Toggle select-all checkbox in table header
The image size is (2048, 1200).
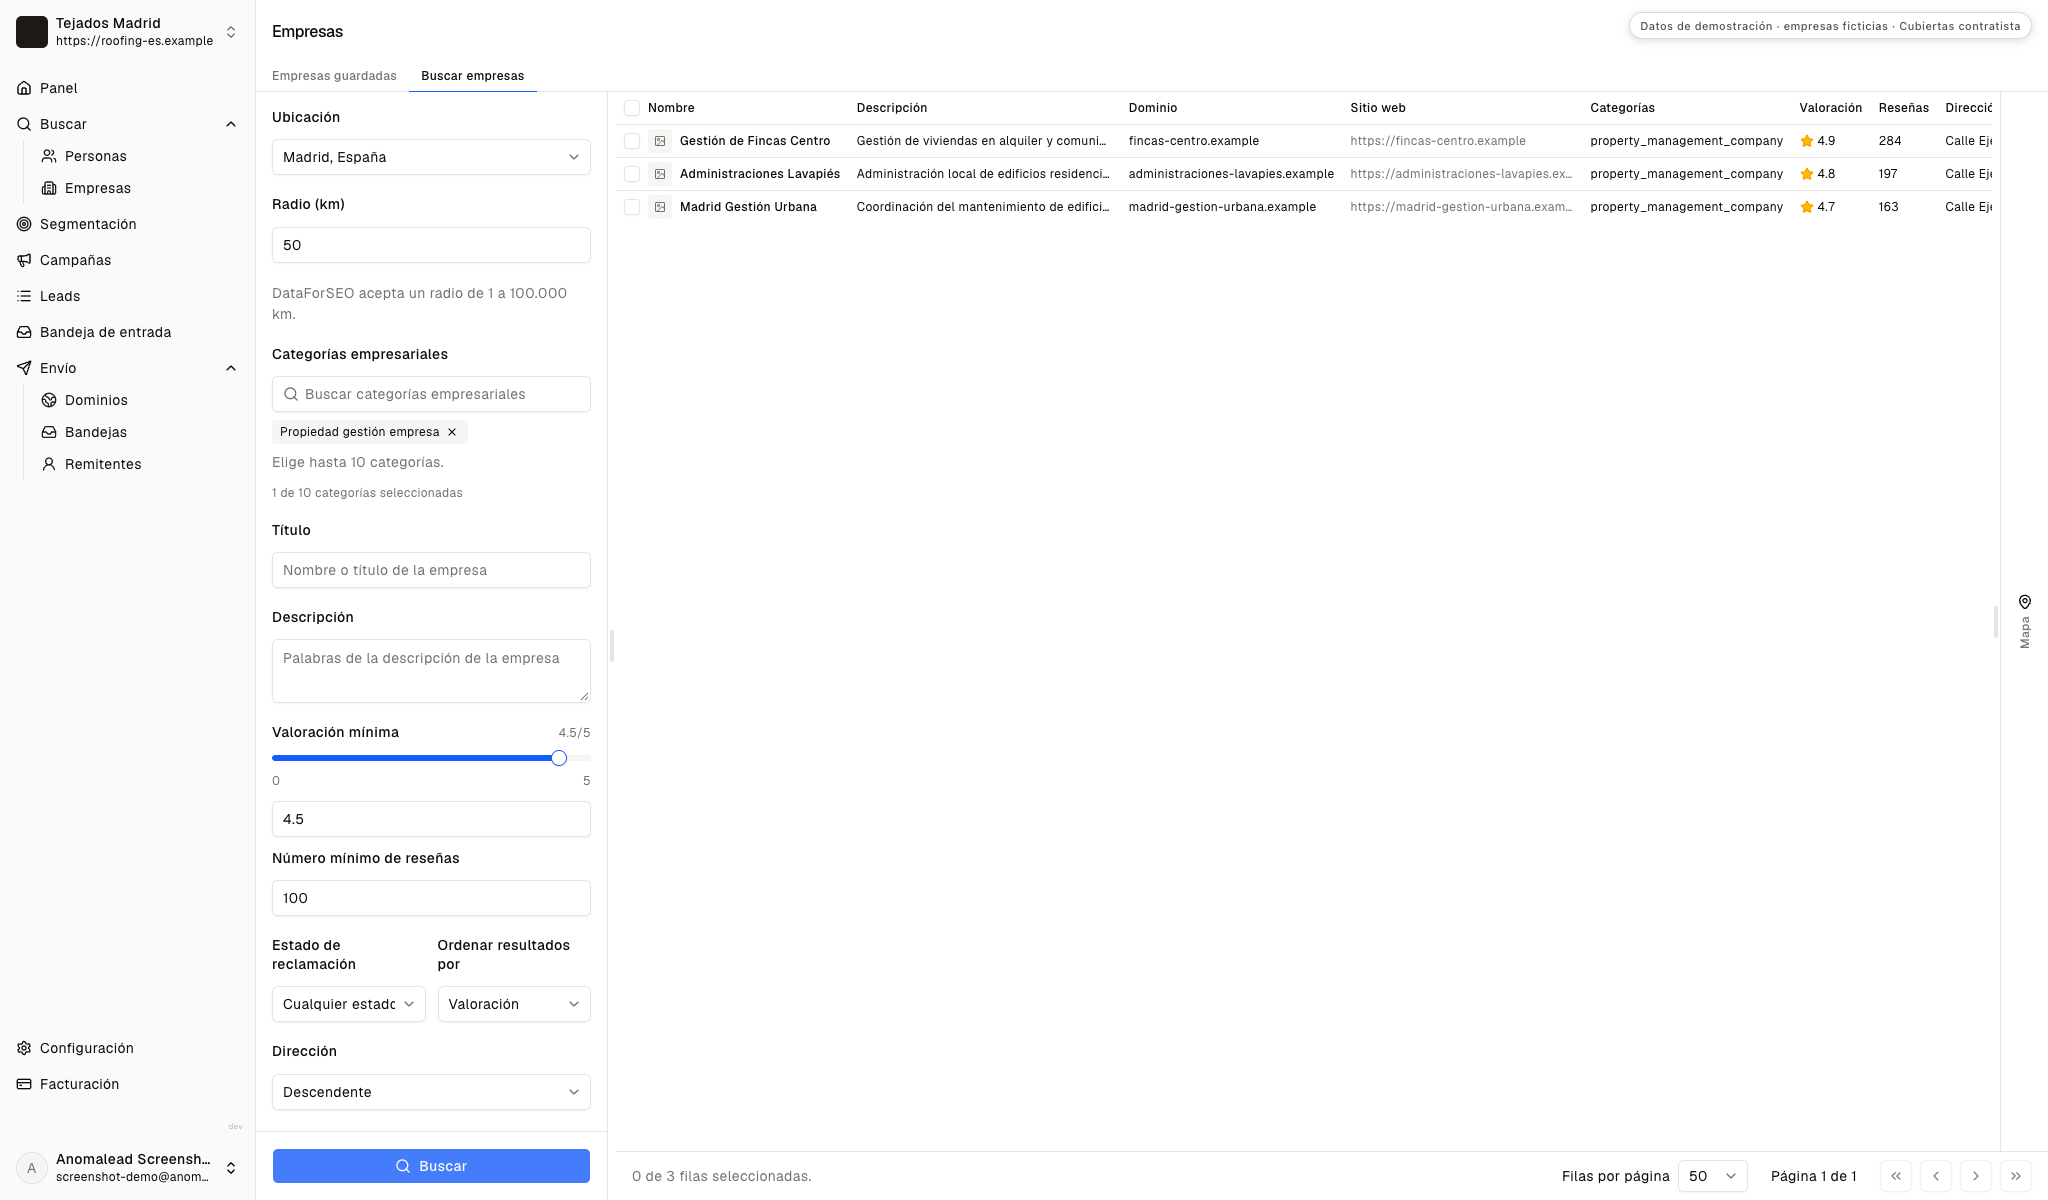[632, 108]
